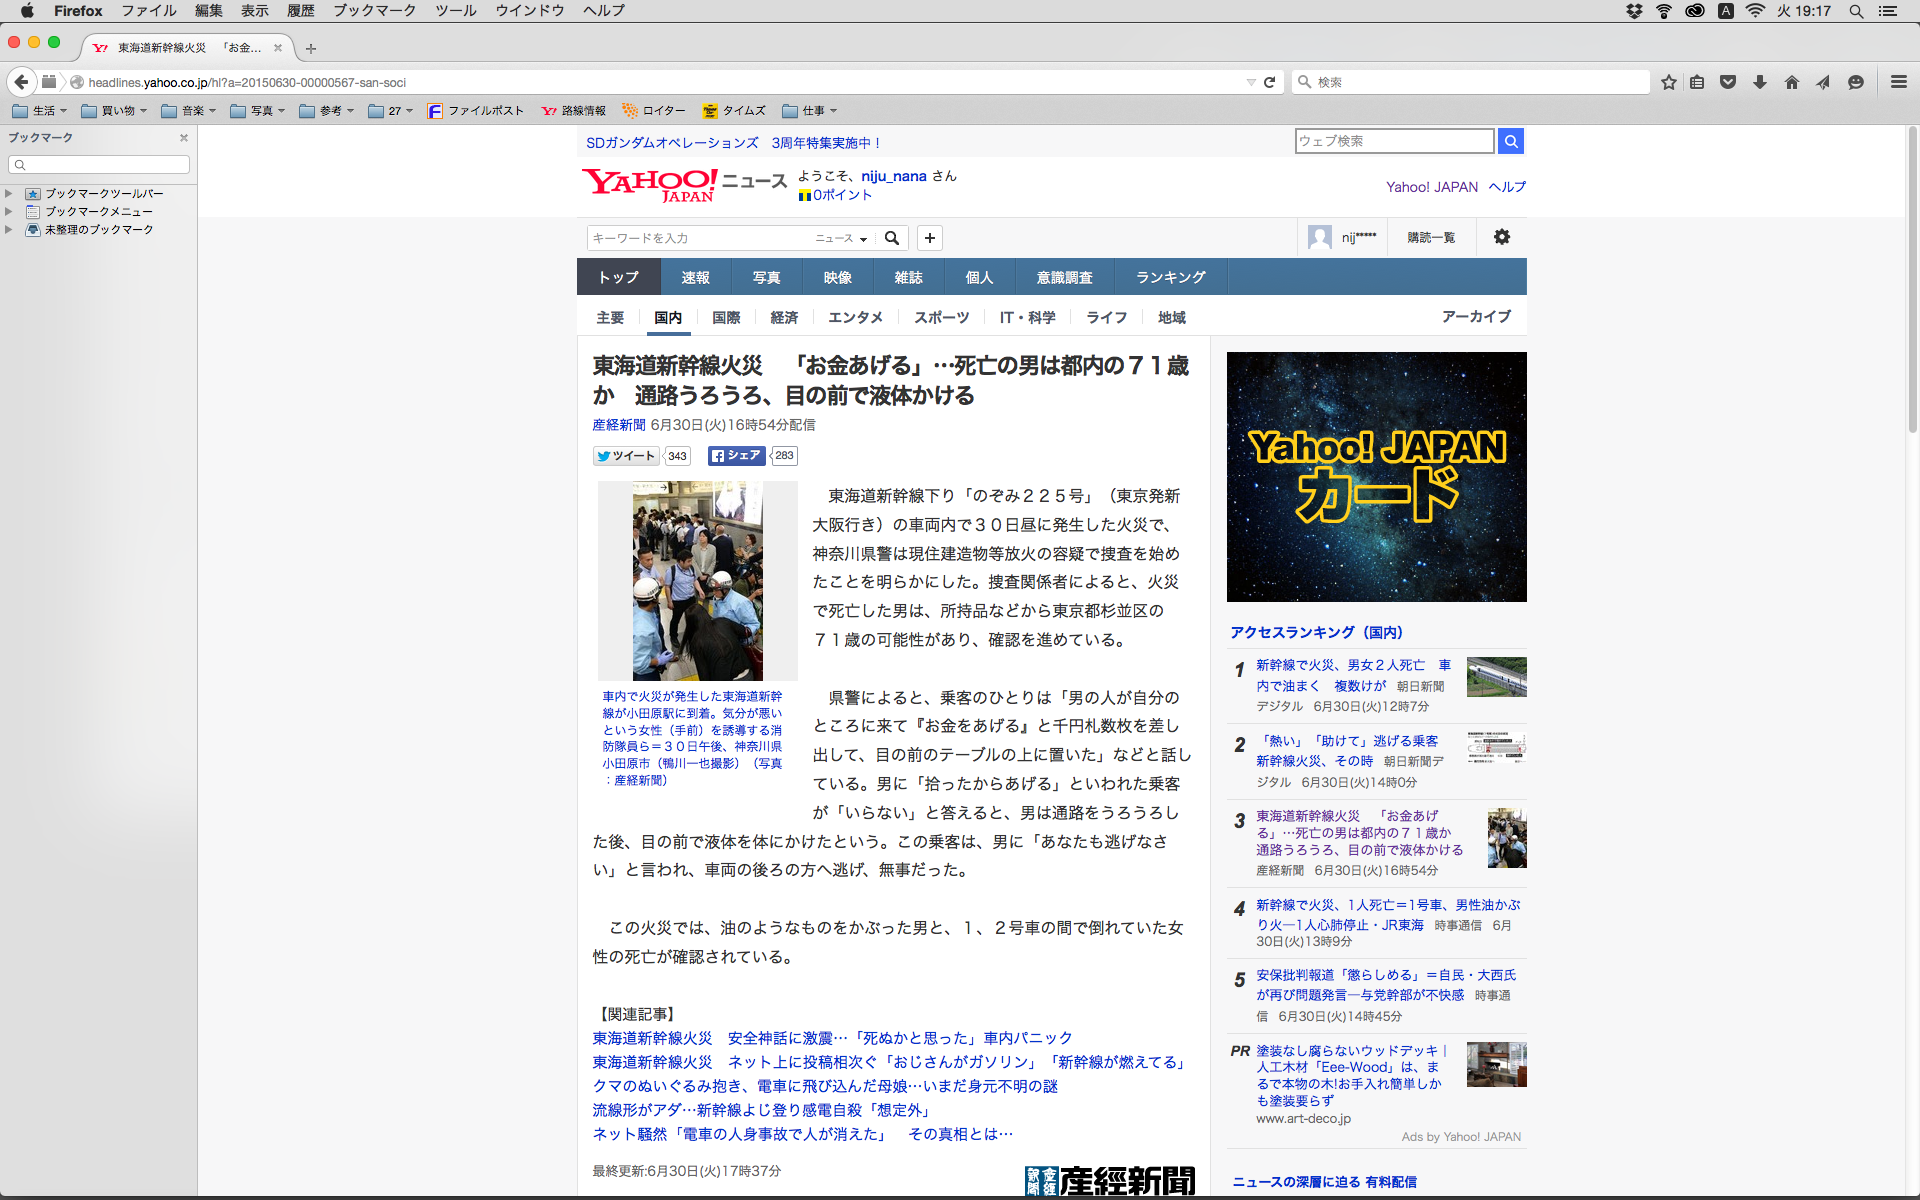This screenshot has height=1200, width=1920.
Task: Open the Pocket save icon
Action: tap(1728, 82)
